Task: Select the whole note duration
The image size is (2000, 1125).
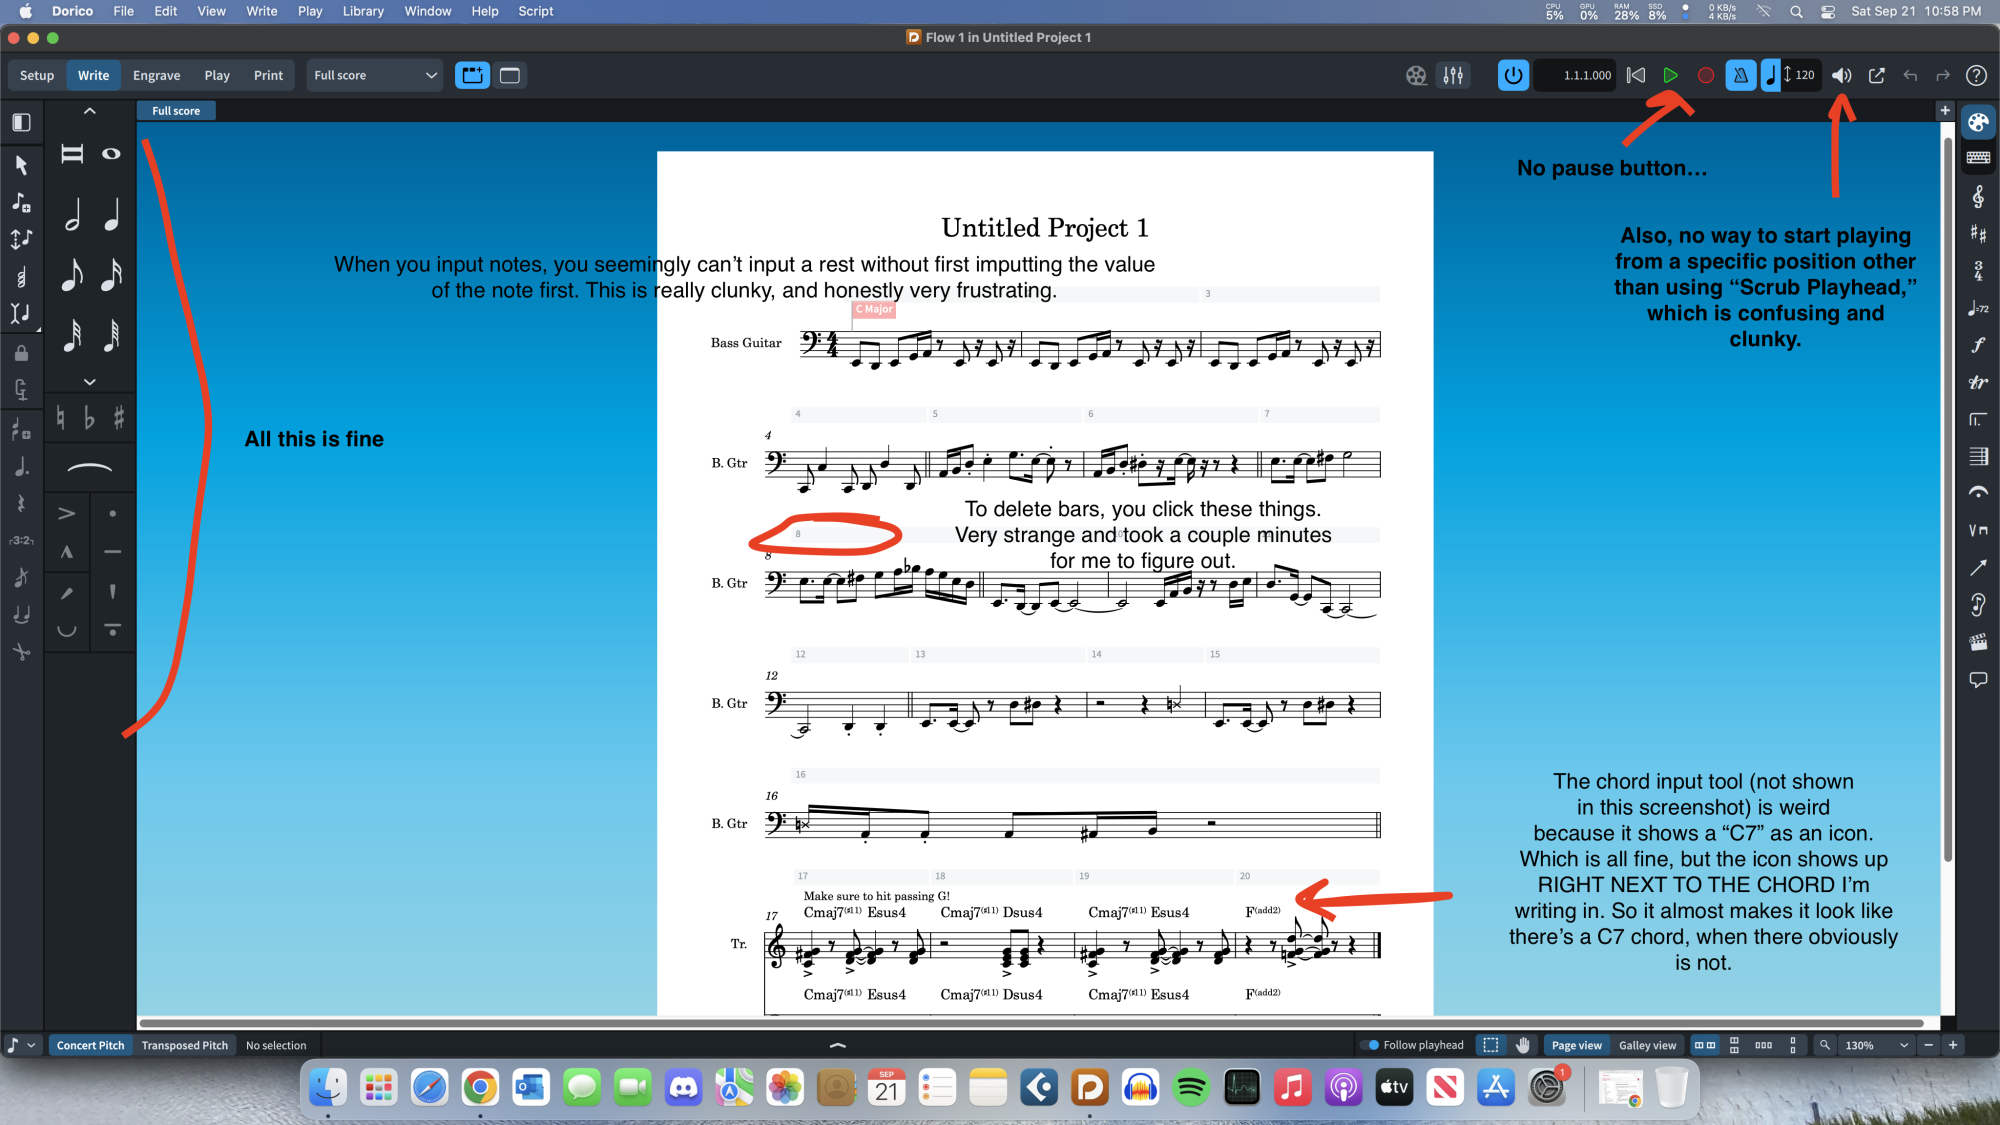Action: click(111, 154)
